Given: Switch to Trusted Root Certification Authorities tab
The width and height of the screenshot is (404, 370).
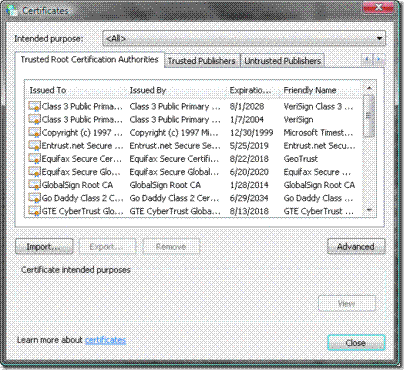Looking at the screenshot, I should [89, 60].
